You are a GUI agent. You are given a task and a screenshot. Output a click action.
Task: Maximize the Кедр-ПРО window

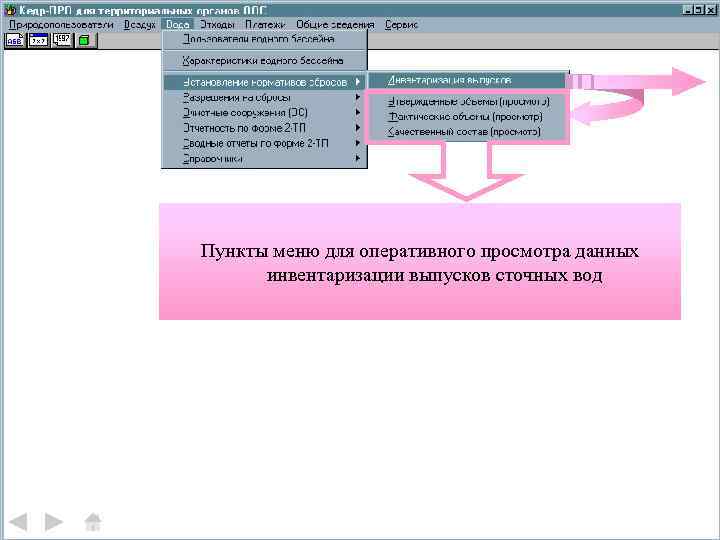click(x=698, y=10)
